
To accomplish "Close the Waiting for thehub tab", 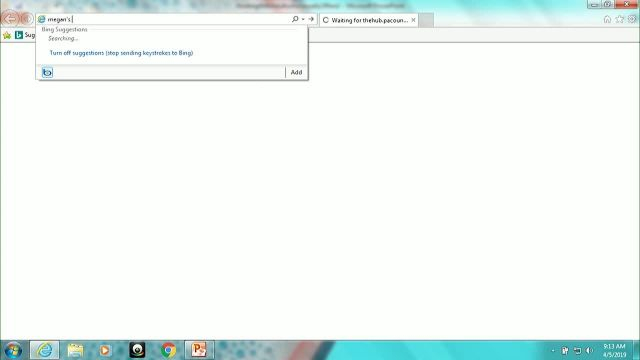I will [413, 20].
